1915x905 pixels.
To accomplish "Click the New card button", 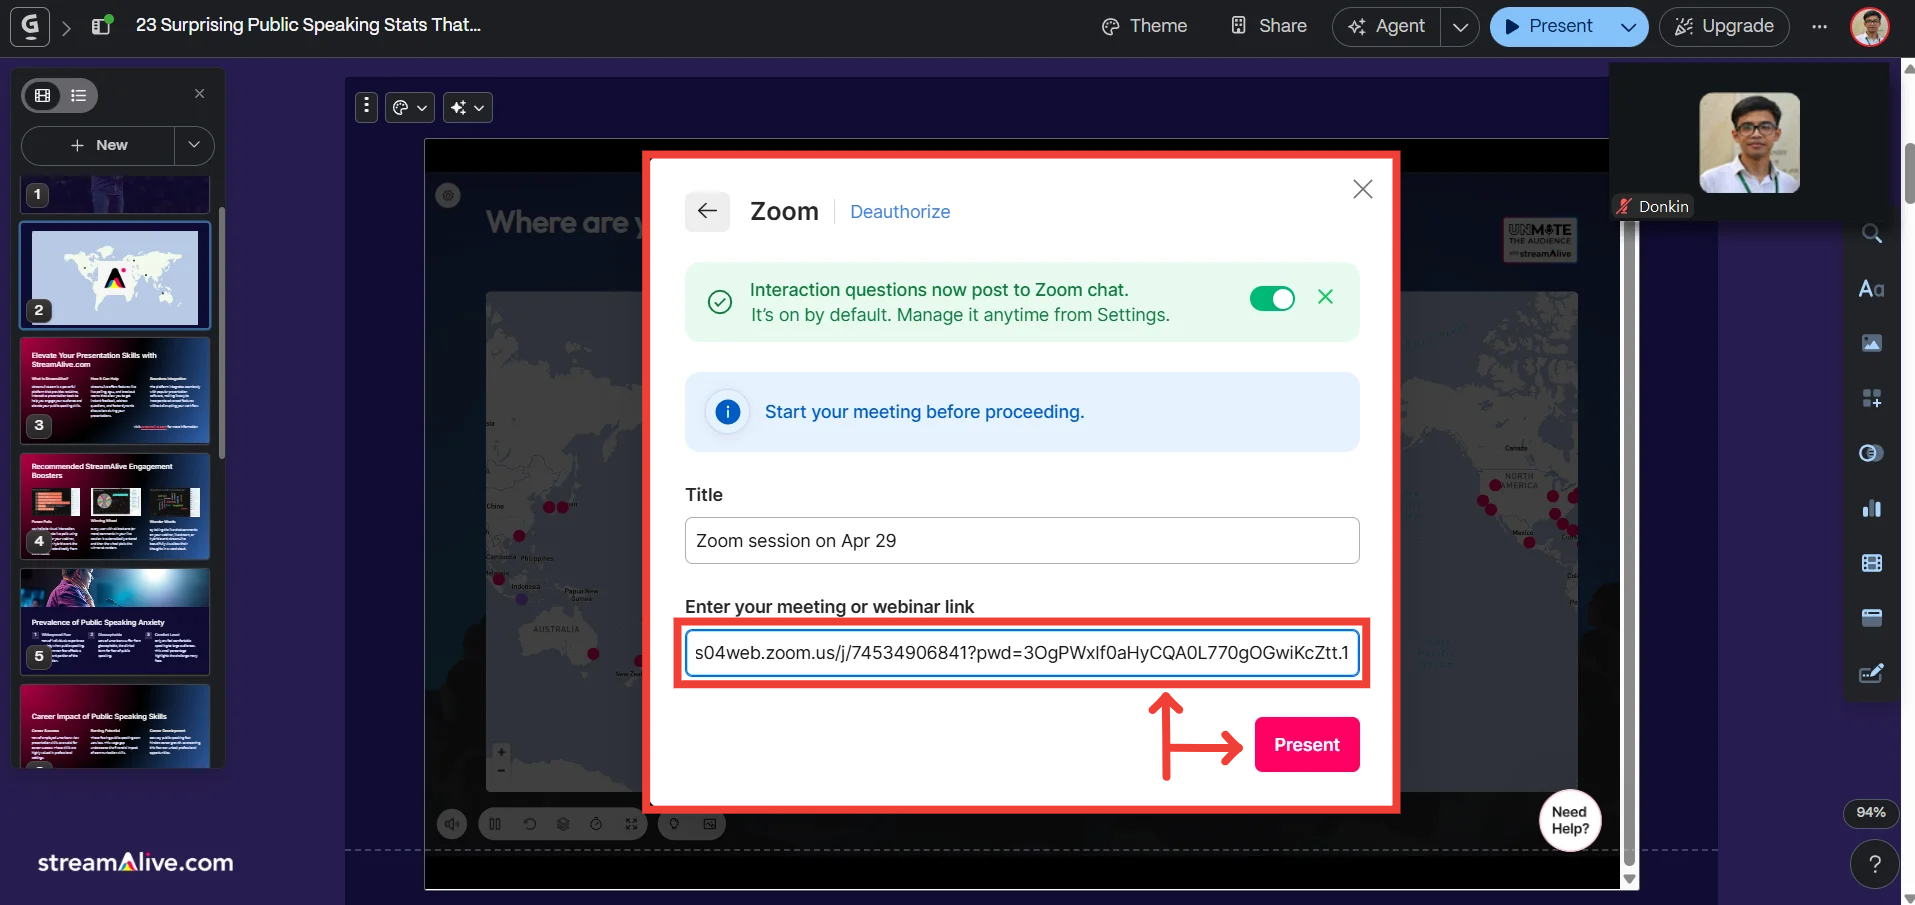I will pyautogui.click(x=98, y=145).
